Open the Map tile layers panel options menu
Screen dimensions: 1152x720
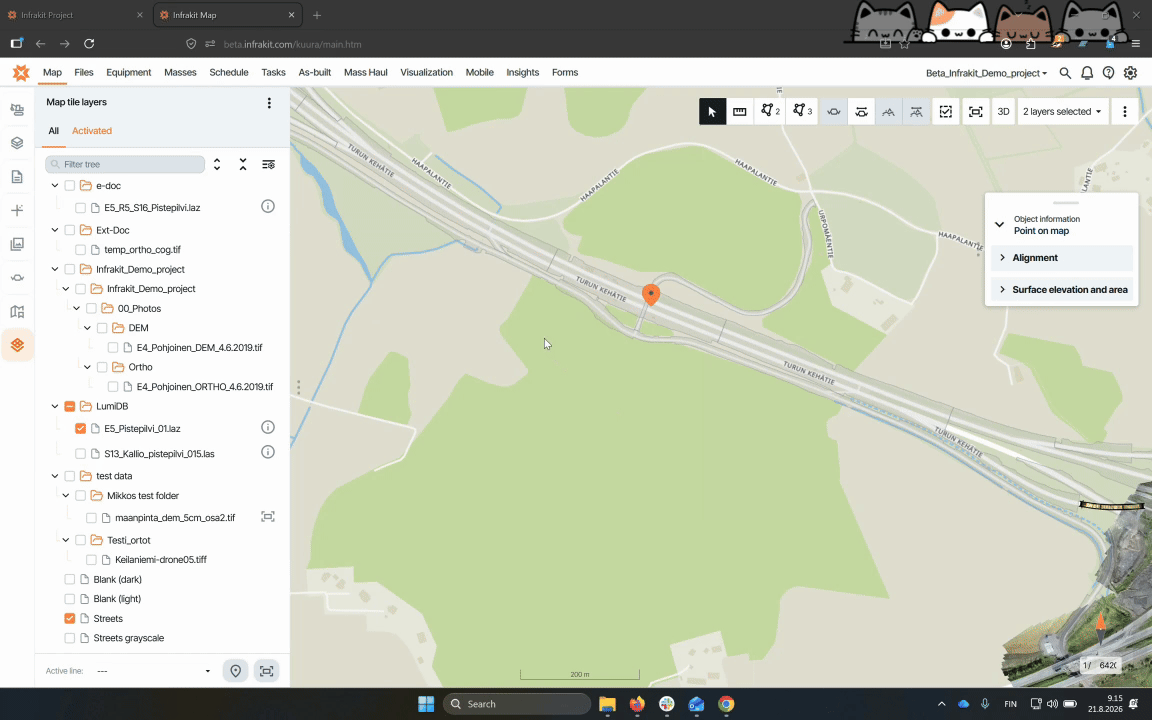269,103
